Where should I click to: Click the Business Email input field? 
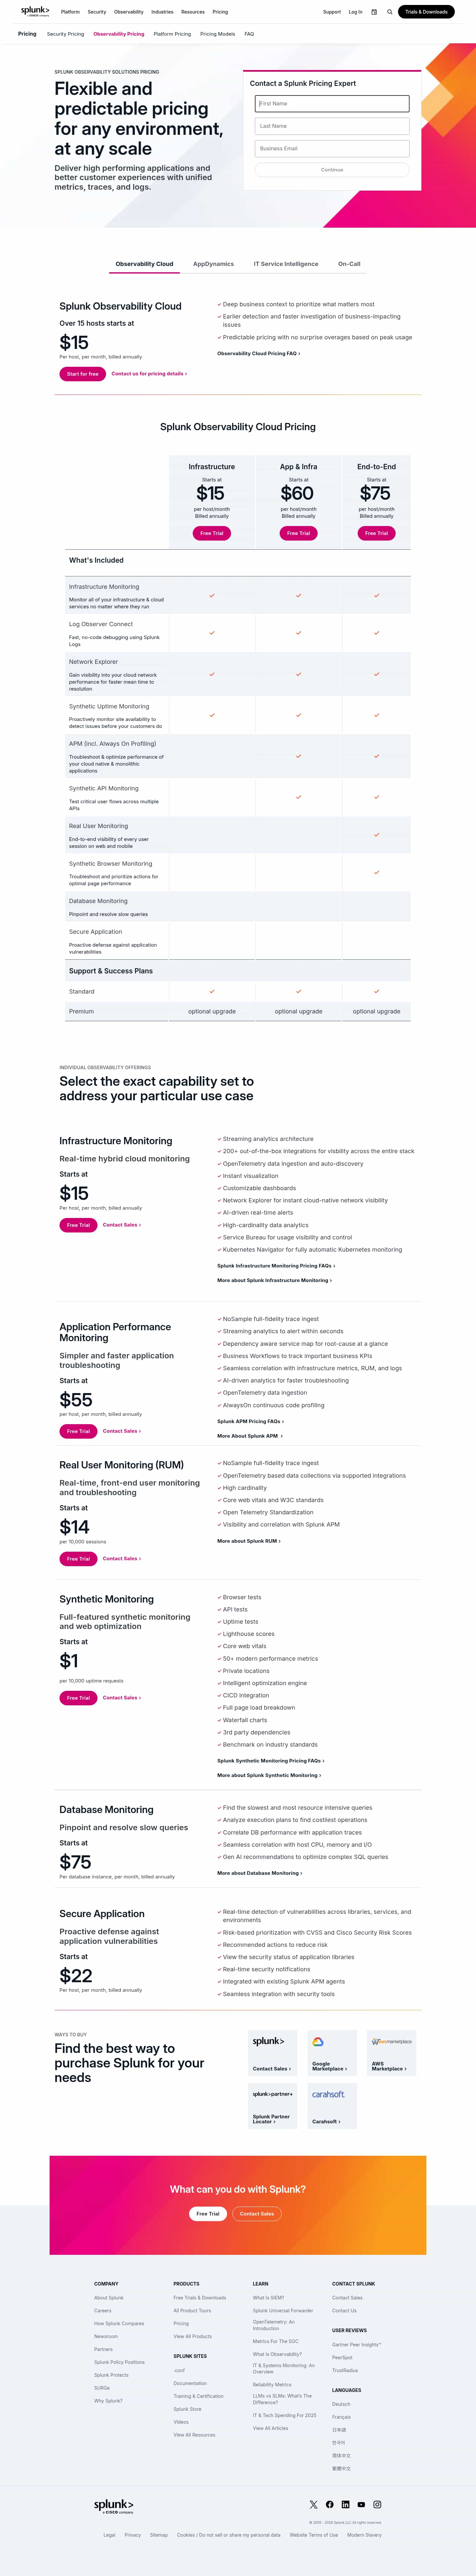[332, 148]
